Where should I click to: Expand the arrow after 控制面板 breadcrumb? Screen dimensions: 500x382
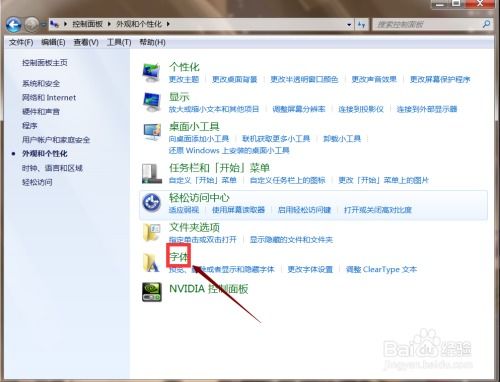point(109,24)
